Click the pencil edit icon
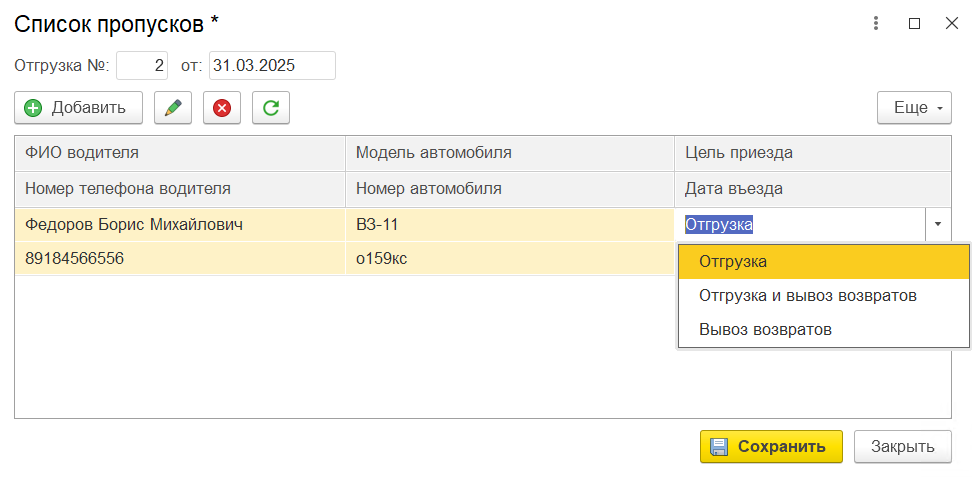 tap(173, 108)
